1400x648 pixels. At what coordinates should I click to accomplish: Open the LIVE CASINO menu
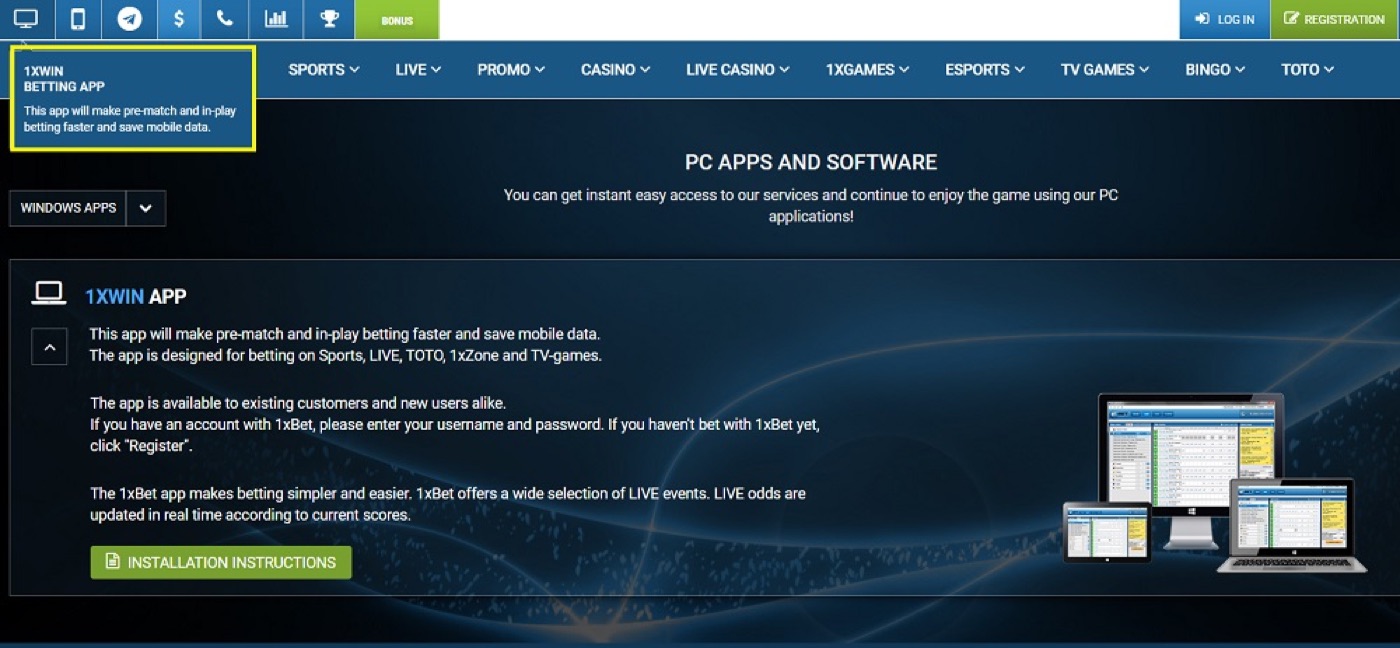(738, 69)
